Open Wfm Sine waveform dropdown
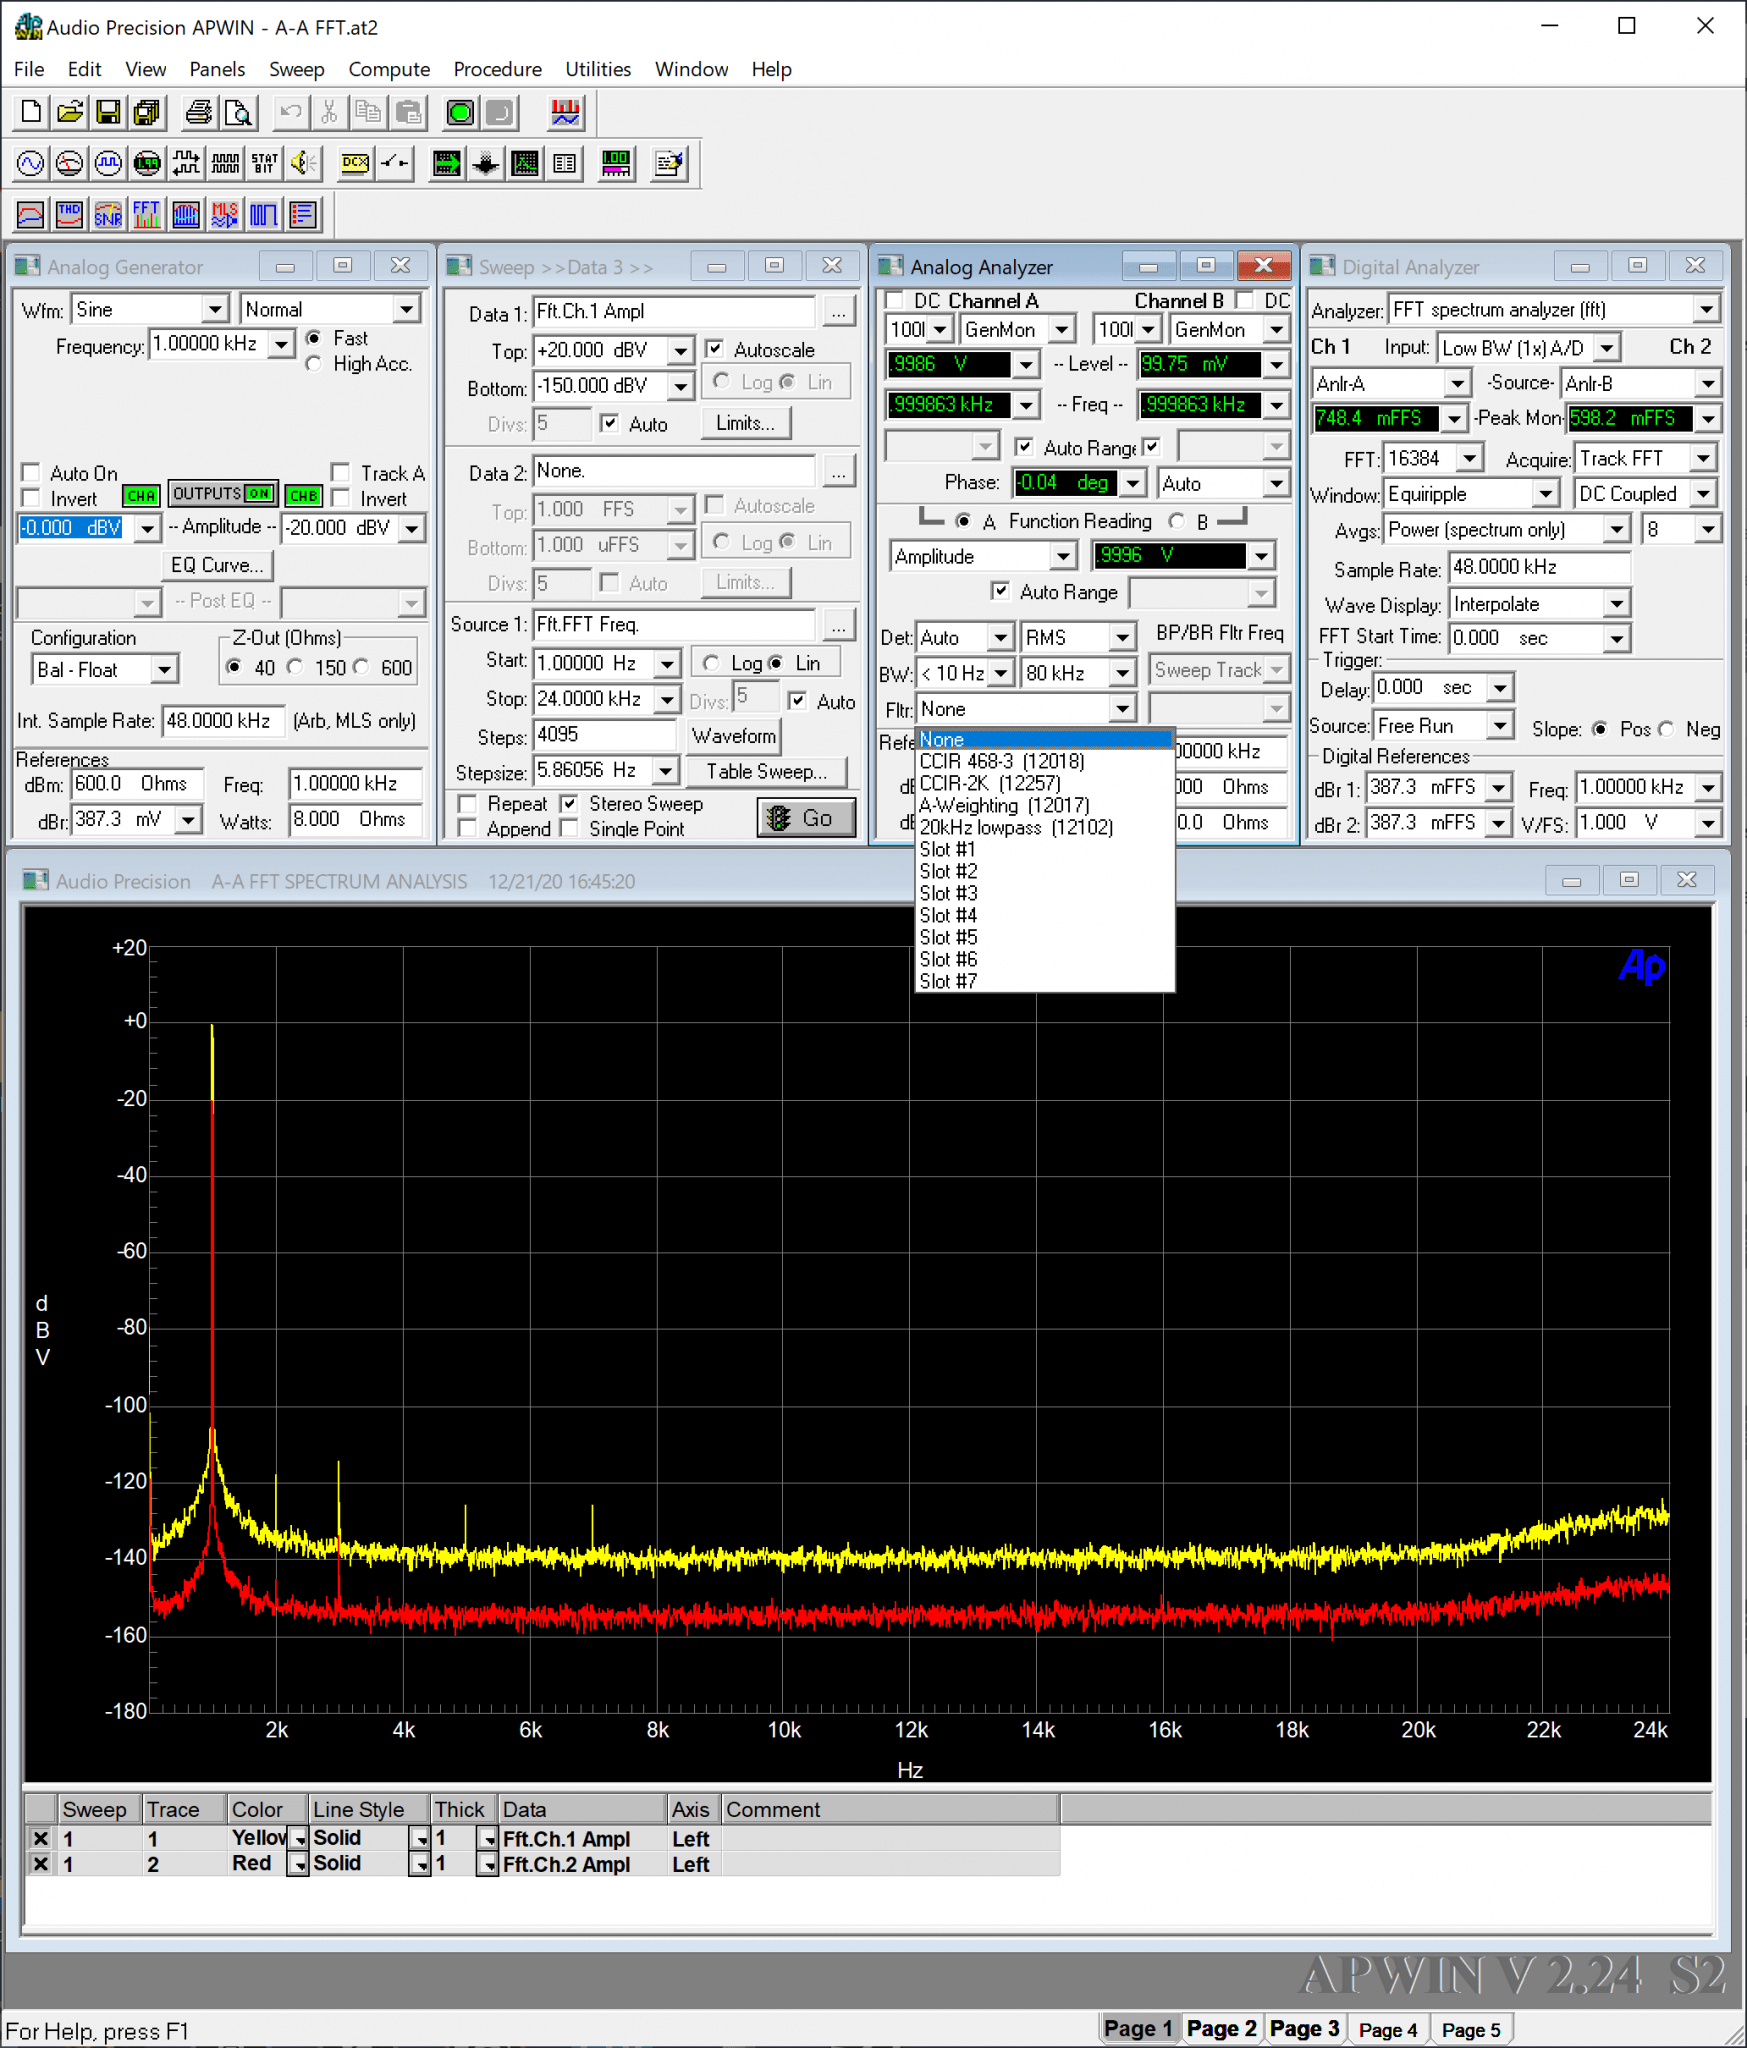The height and width of the screenshot is (2048, 1747). coord(215,309)
